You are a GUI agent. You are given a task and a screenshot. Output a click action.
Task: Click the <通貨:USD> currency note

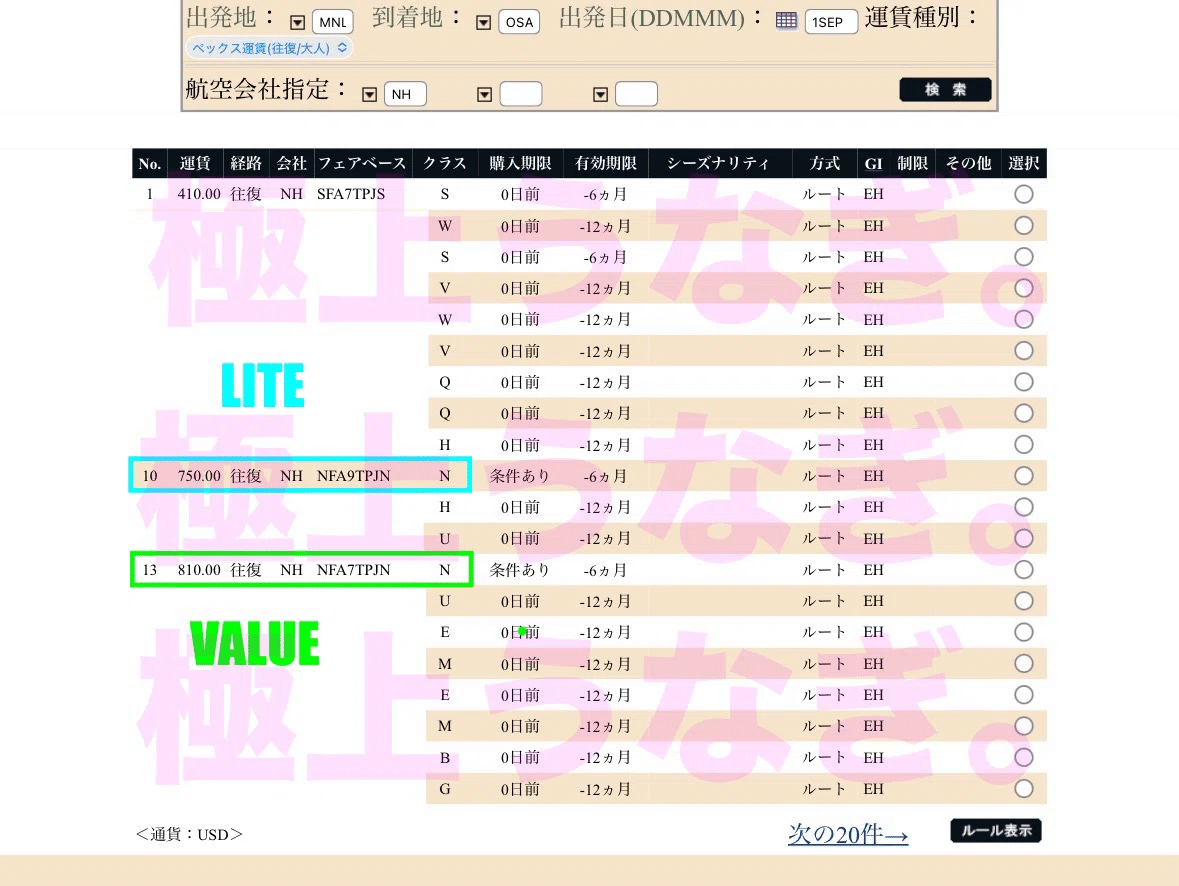point(189,834)
